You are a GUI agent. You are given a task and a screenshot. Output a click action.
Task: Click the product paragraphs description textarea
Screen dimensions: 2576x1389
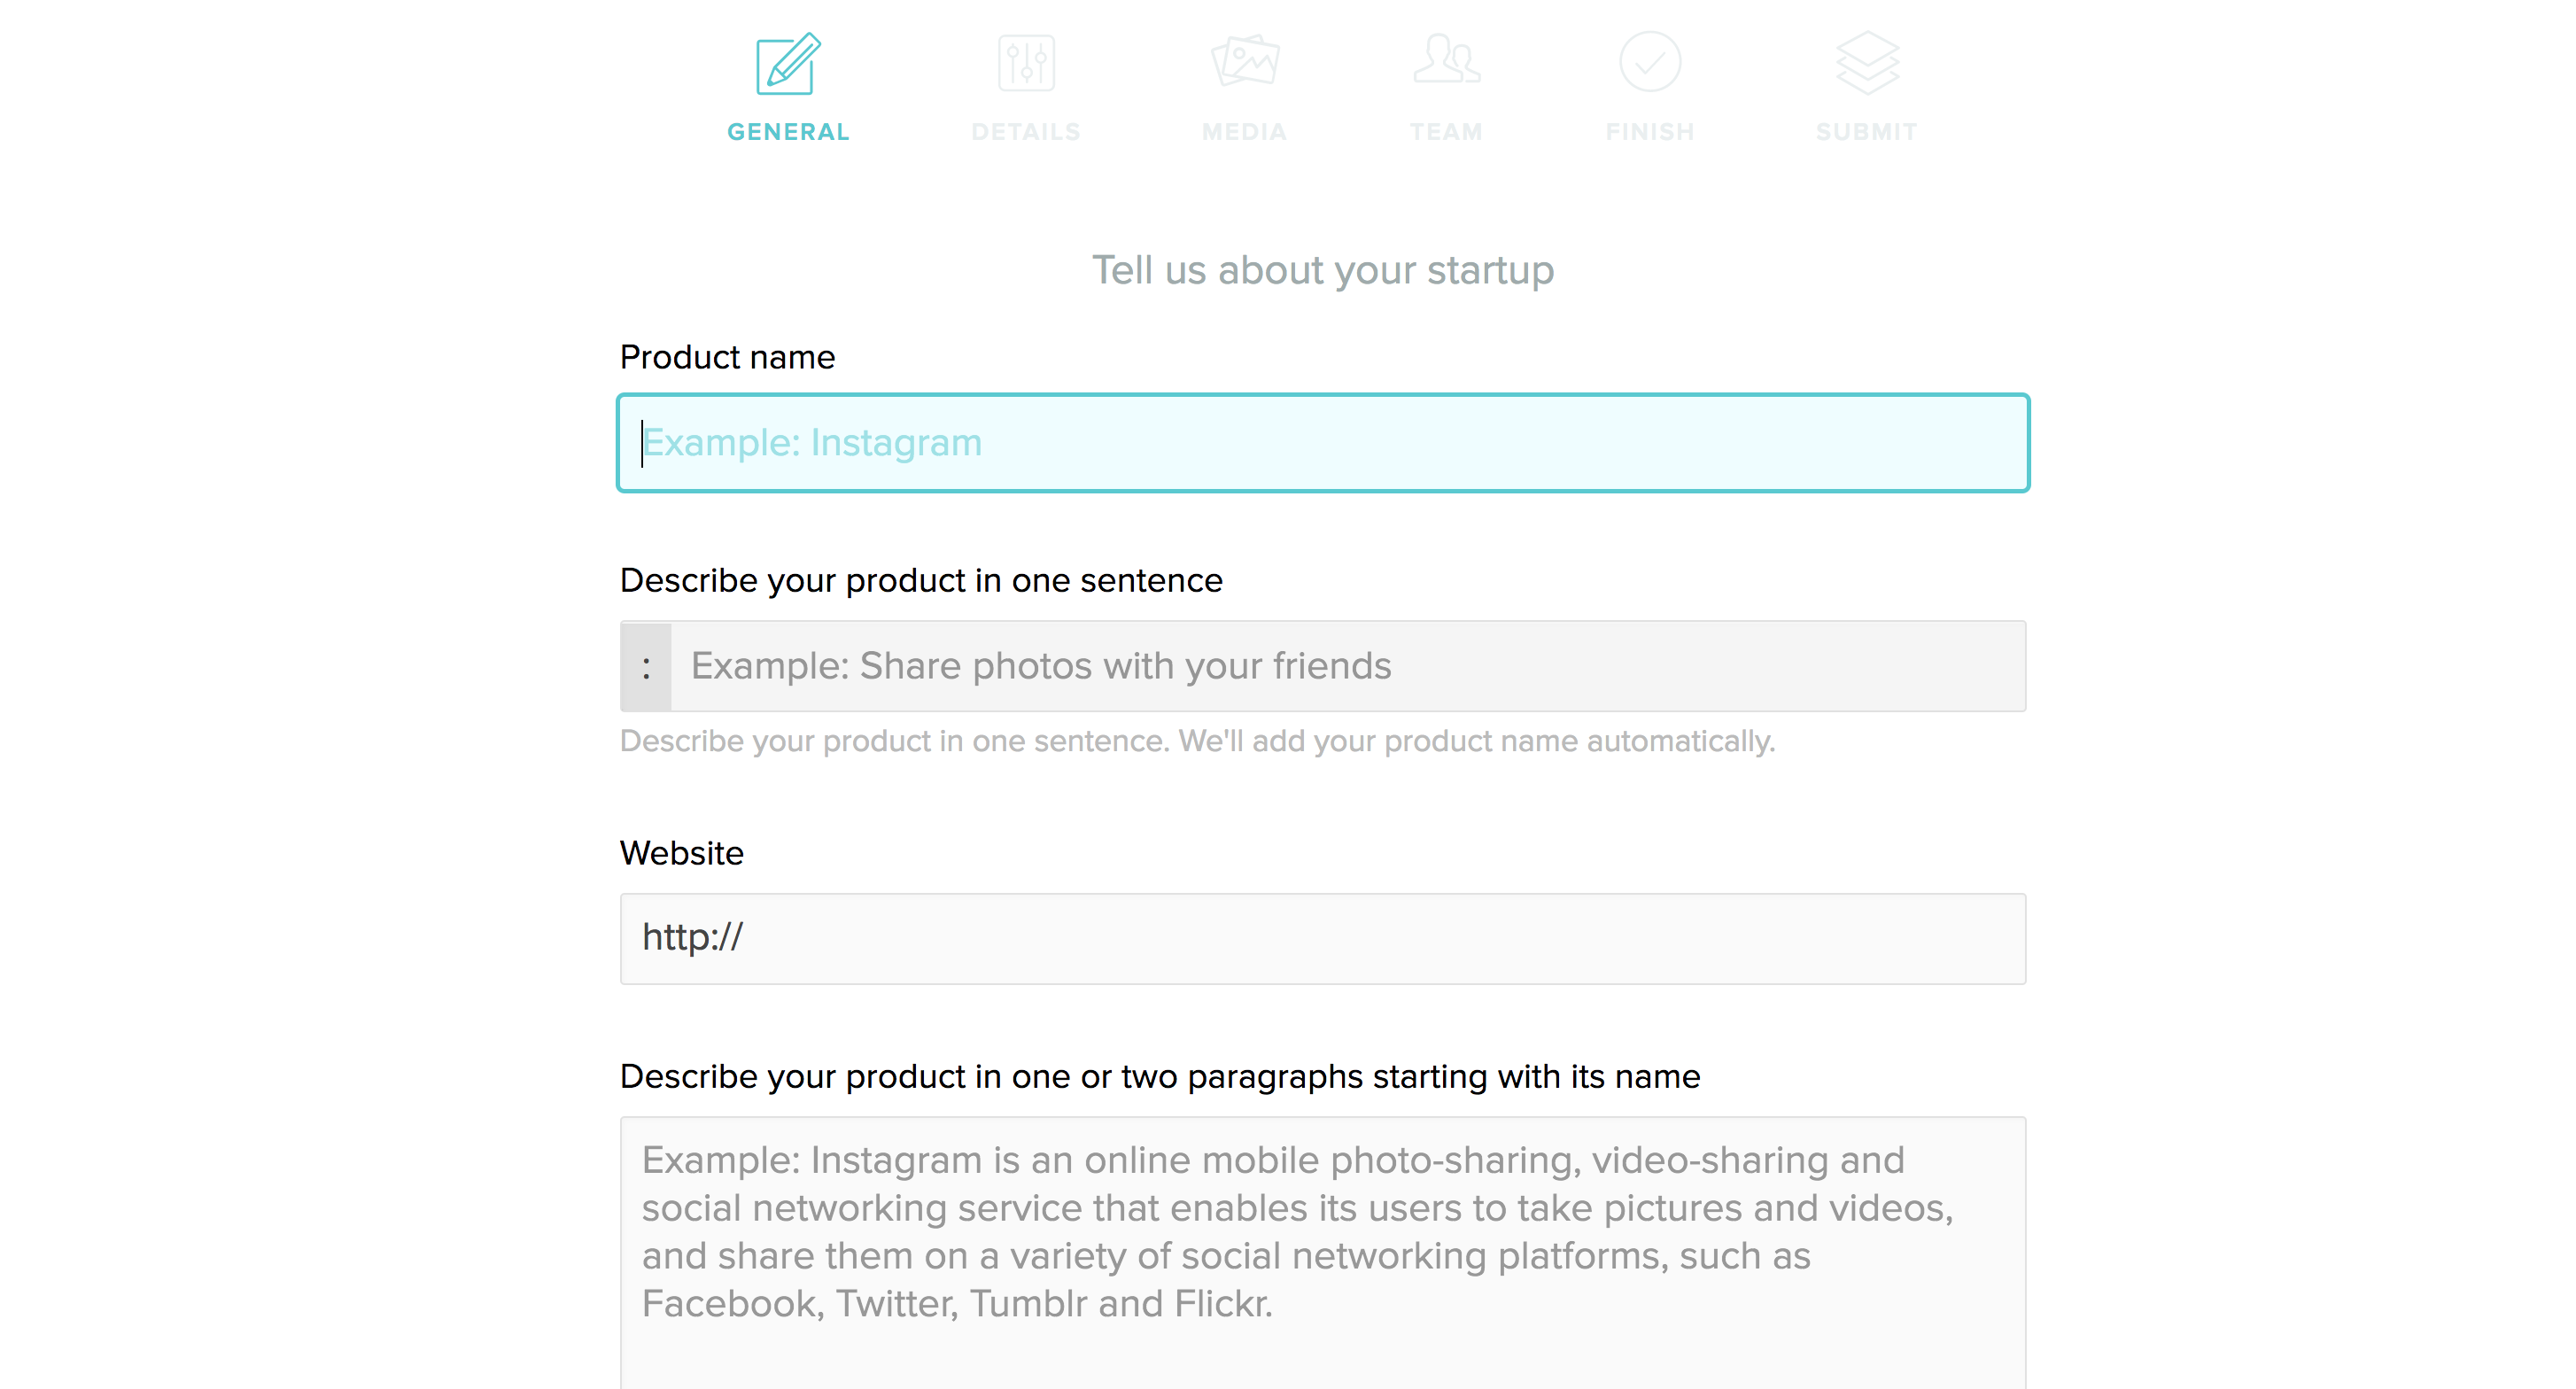click(x=1322, y=1250)
